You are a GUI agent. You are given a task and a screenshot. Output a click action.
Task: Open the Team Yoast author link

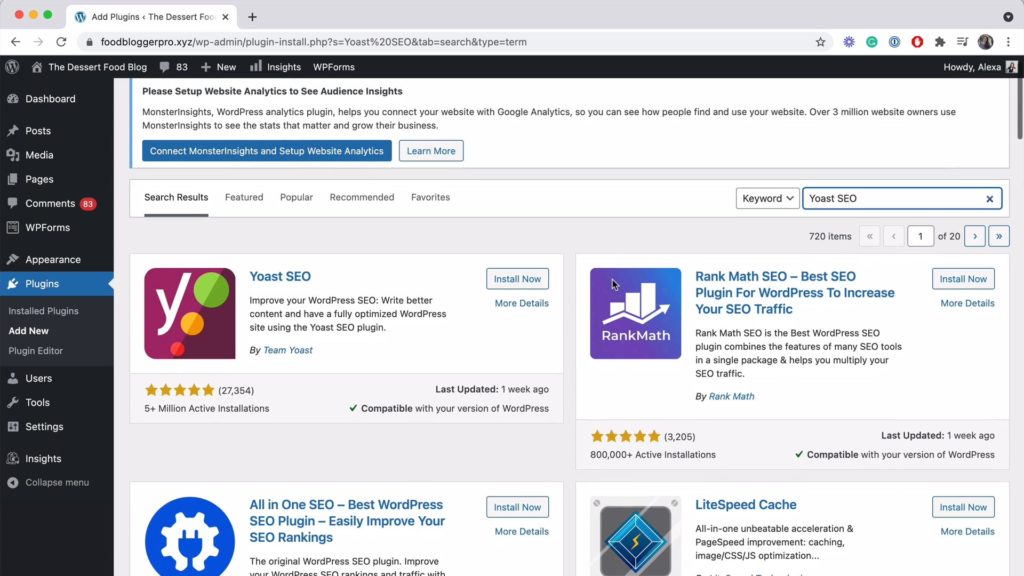287,350
